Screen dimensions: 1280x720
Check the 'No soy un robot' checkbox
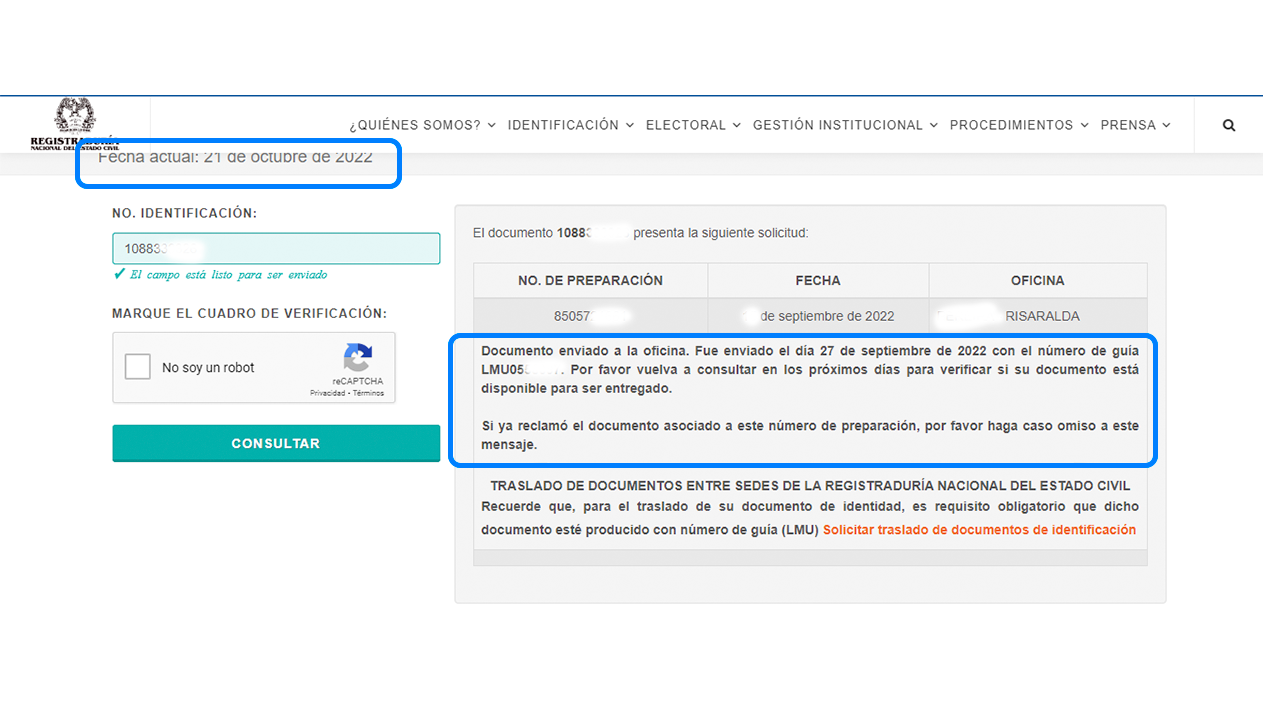[x=138, y=367]
